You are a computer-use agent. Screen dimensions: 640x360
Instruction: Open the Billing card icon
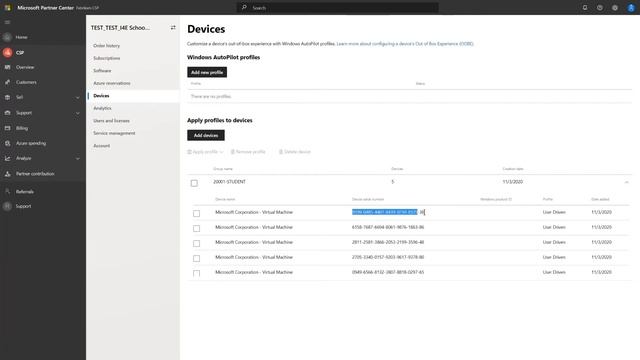[x=7, y=128]
